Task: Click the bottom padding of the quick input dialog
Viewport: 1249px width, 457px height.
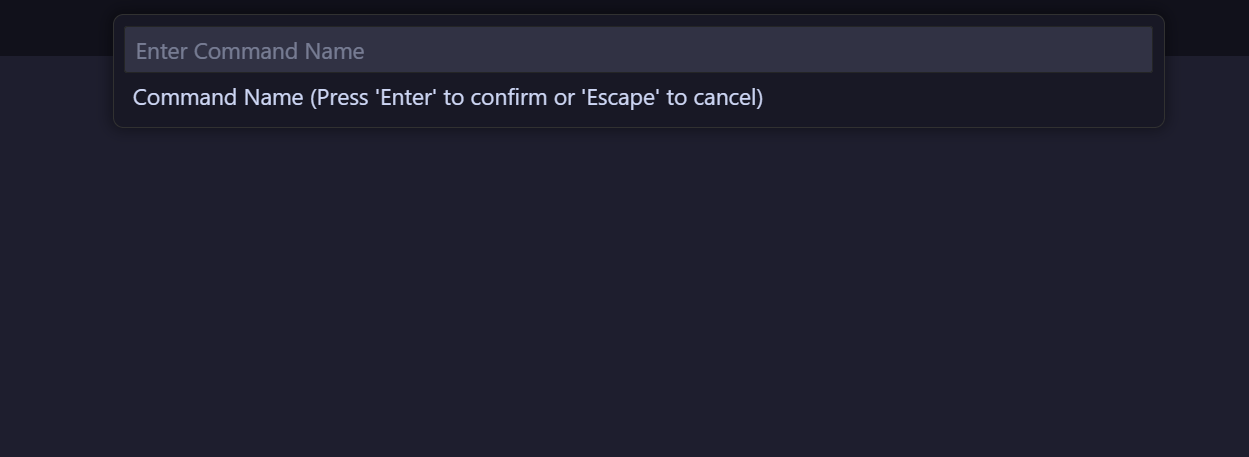Action: [638, 120]
